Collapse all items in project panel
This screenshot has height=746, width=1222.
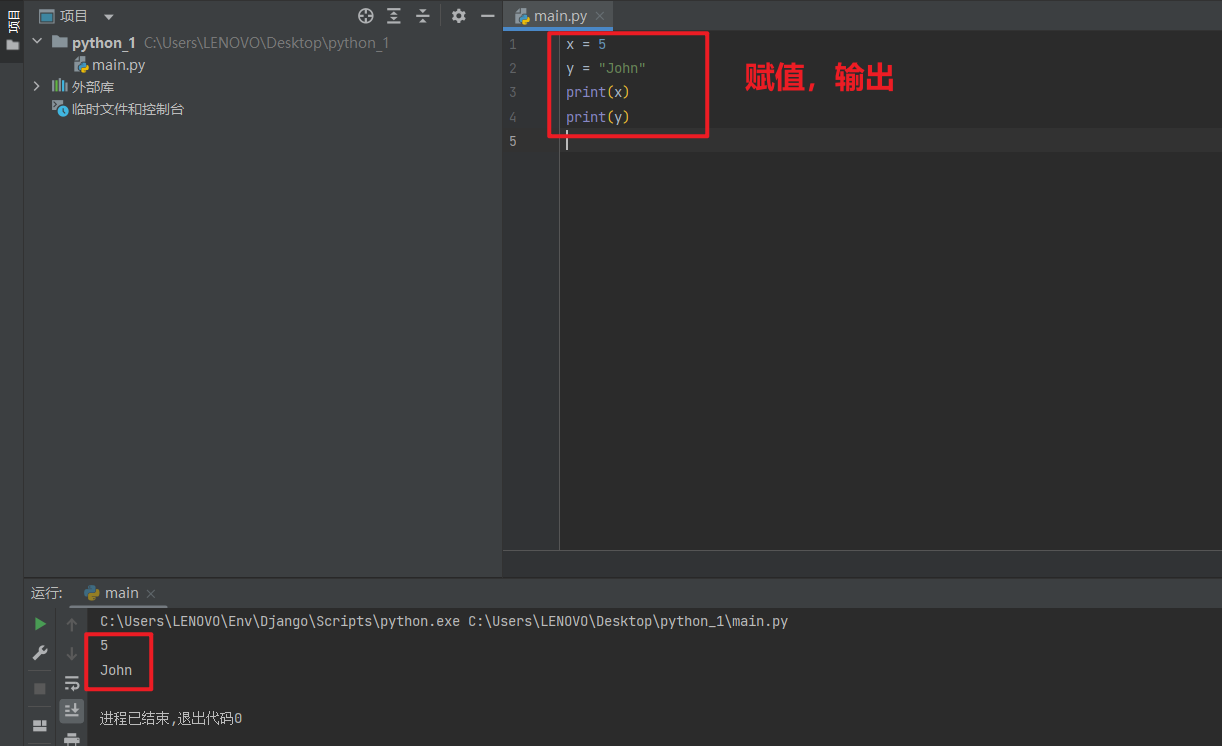[x=423, y=16]
